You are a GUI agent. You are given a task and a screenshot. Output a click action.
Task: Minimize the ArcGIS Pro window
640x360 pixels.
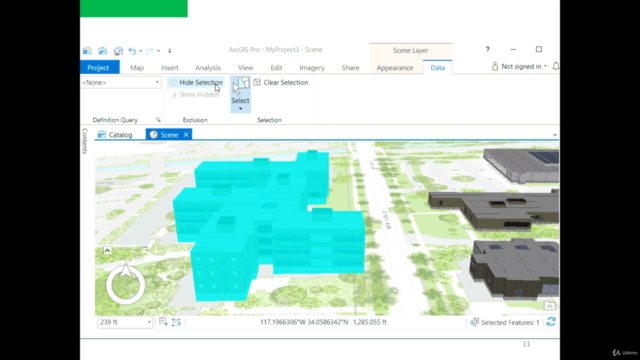513,49
